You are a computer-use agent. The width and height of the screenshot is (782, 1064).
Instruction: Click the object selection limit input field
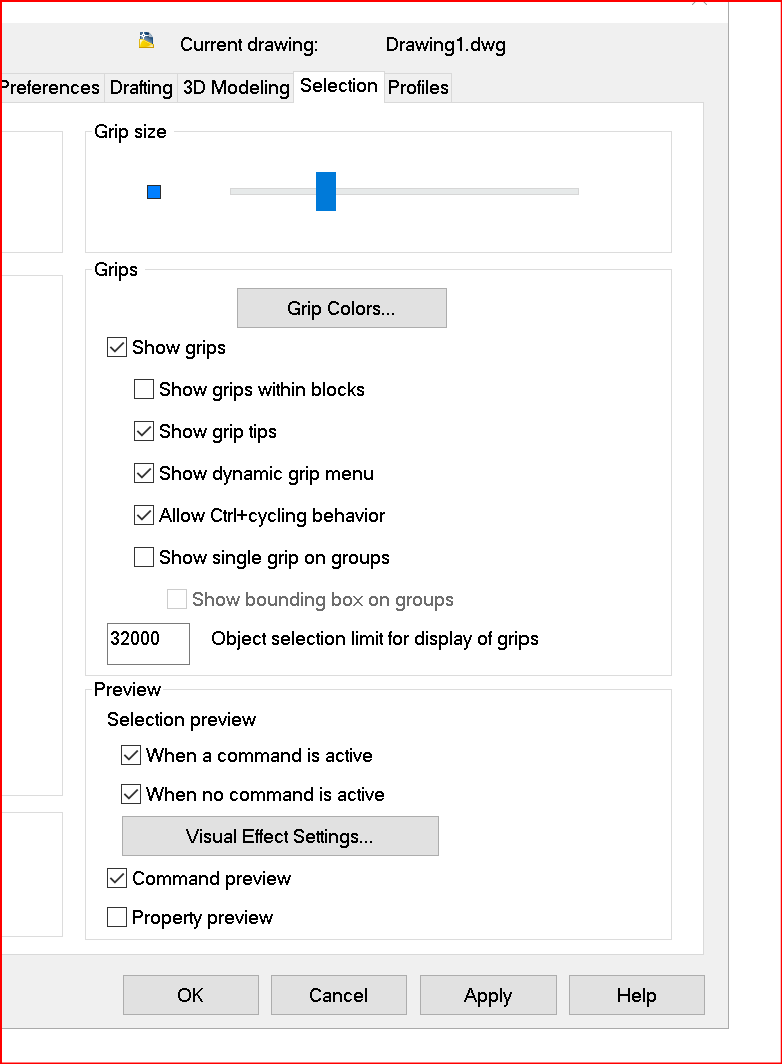(x=147, y=643)
